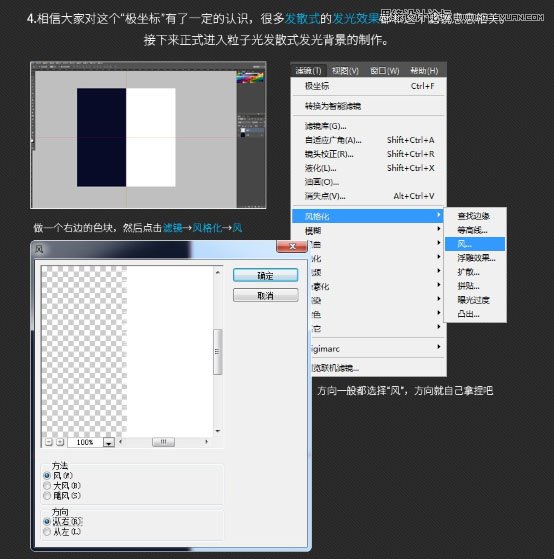Choose 液化(L)... menu entry
Screen dimensions: 554x559
(x=369, y=168)
